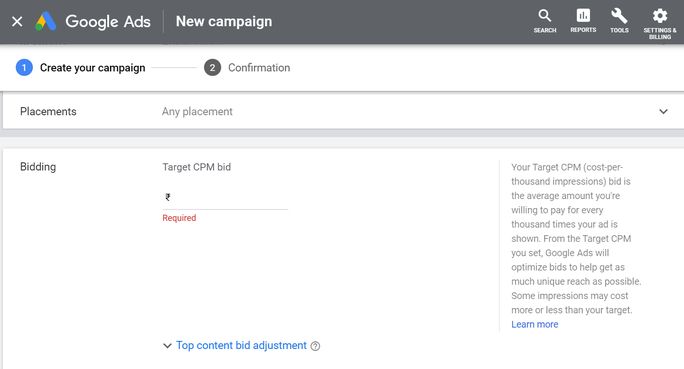The image size is (684, 369).
Task: Click the Placements row label
Action: point(48,111)
